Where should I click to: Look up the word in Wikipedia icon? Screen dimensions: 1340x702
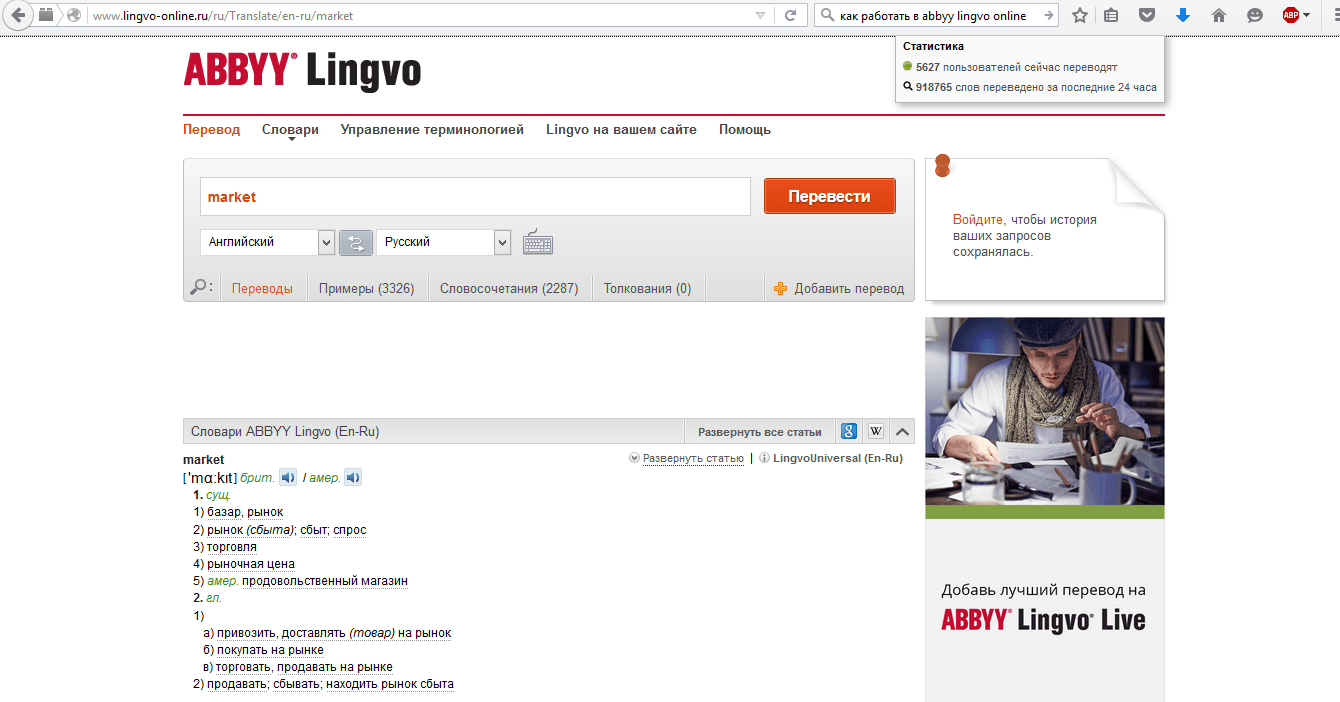click(876, 432)
